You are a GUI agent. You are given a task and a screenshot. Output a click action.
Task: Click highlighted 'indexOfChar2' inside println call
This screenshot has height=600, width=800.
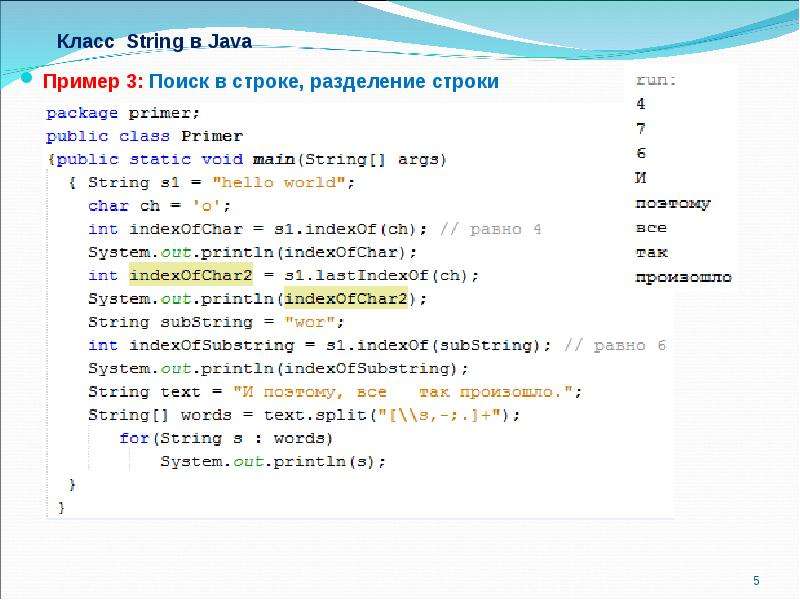click(346, 298)
